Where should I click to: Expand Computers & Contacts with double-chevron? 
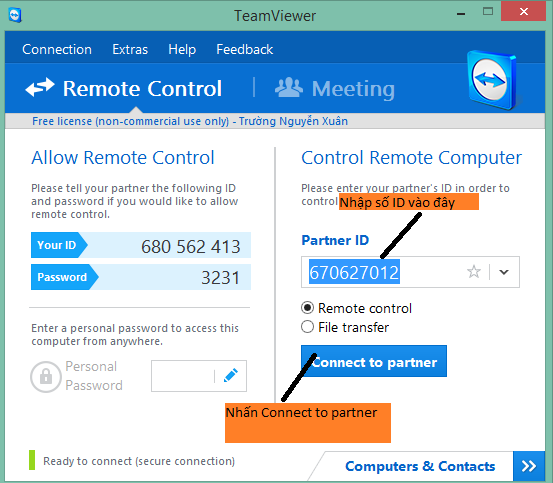(529, 466)
